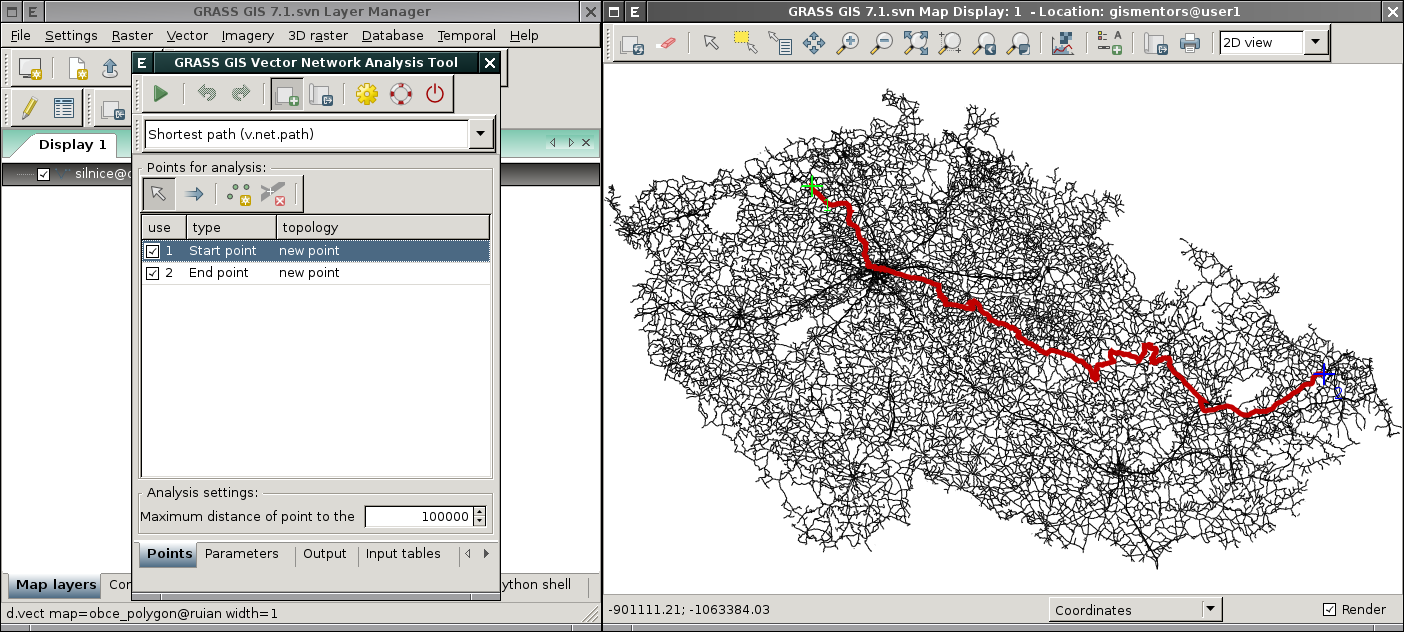Click the right arrow beside Display 1 tab
This screenshot has width=1404, height=632.
click(x=570, y=144)
